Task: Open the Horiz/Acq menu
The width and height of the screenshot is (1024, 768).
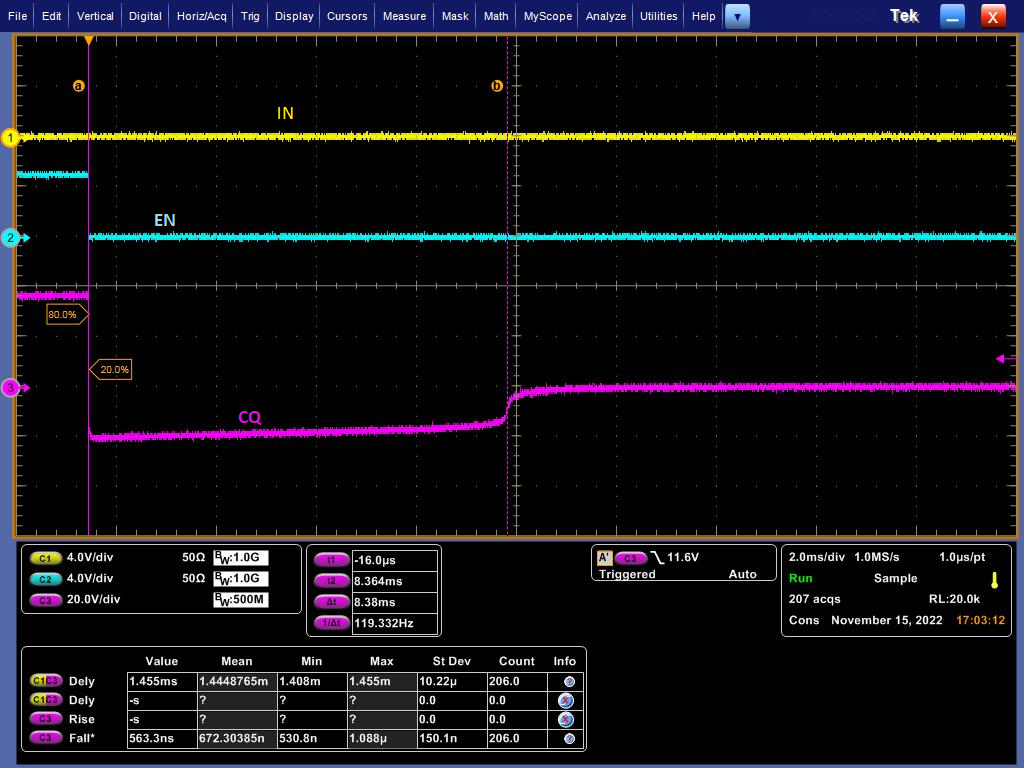Action: tap(200, 16)
